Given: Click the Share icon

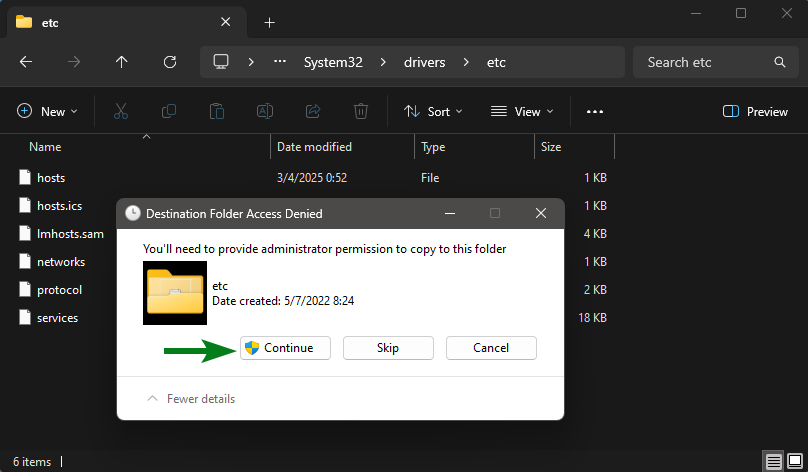Looking at the screenshot, I should (313, 111).
